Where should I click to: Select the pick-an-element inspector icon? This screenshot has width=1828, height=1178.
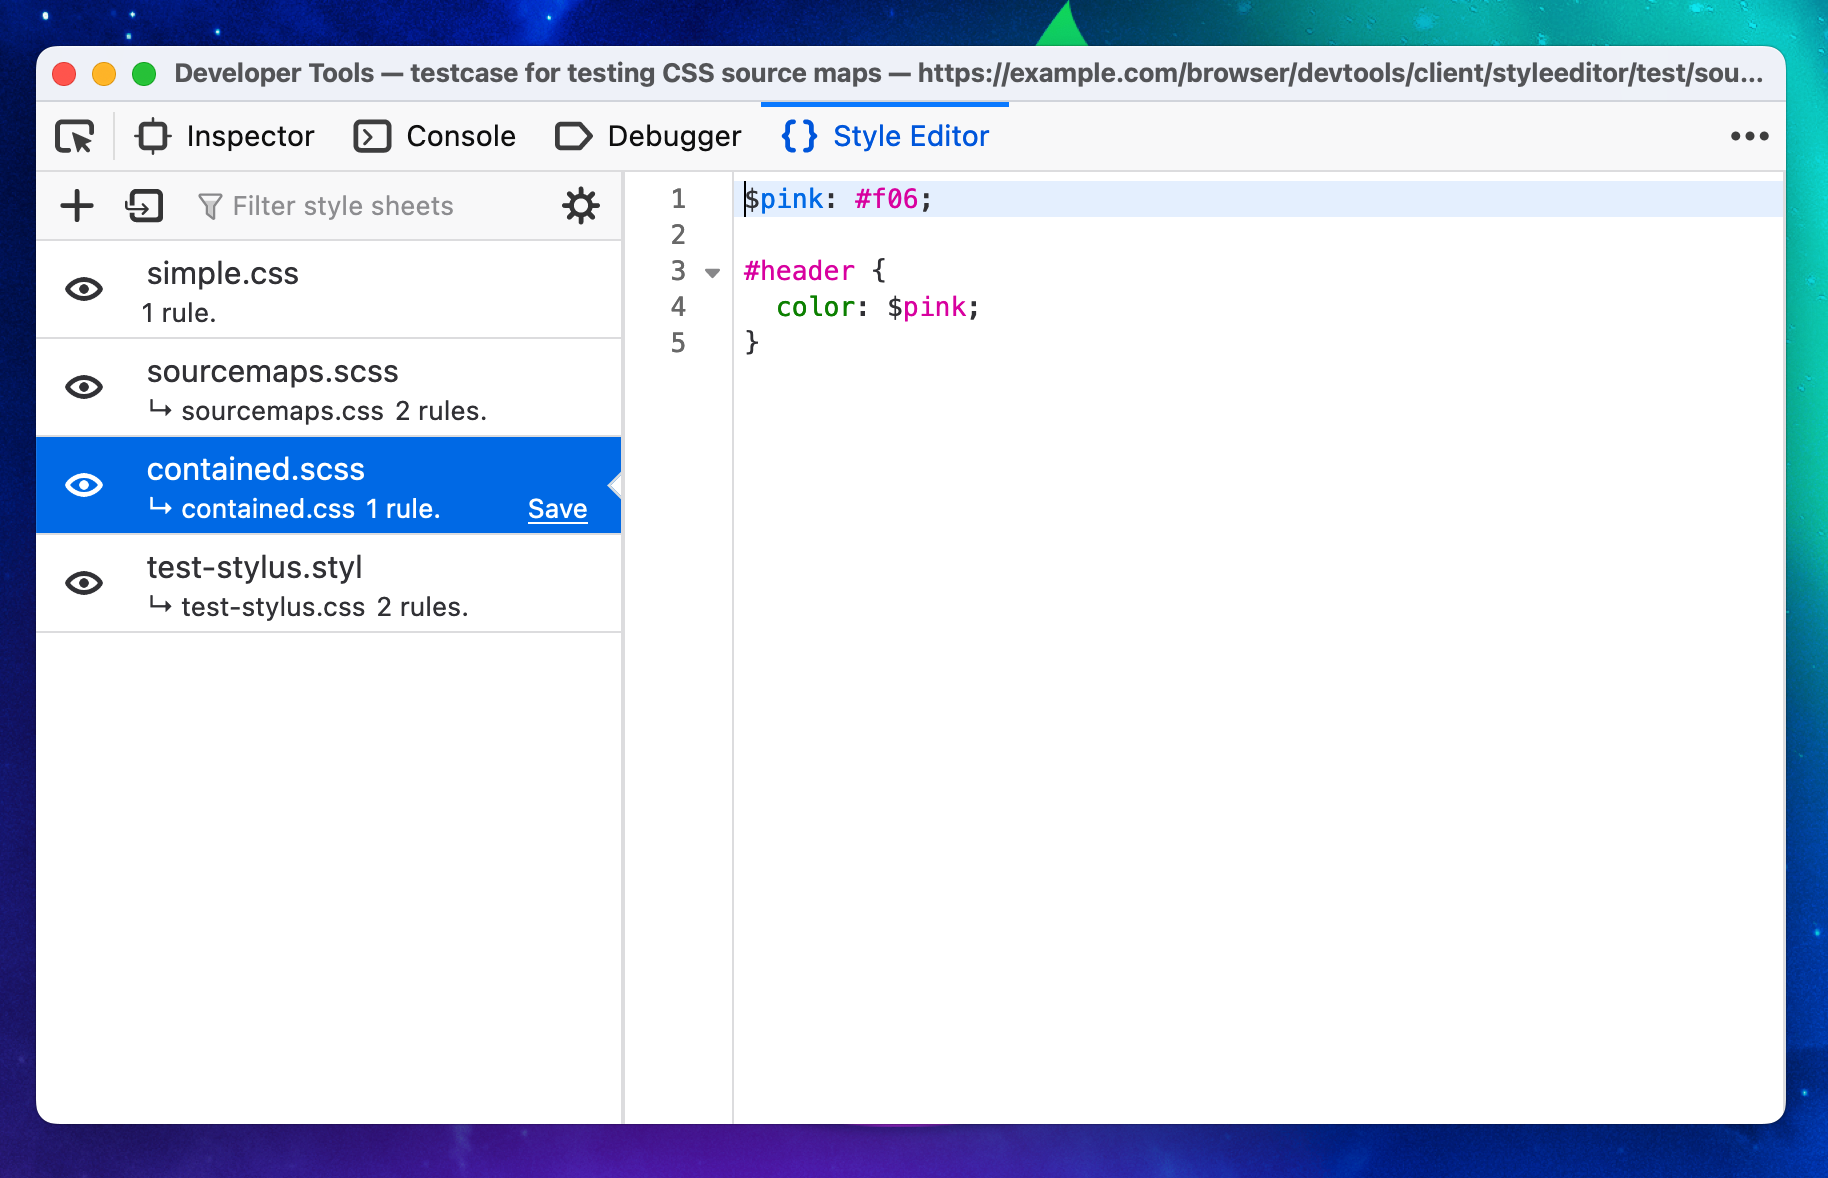point(75,136)
